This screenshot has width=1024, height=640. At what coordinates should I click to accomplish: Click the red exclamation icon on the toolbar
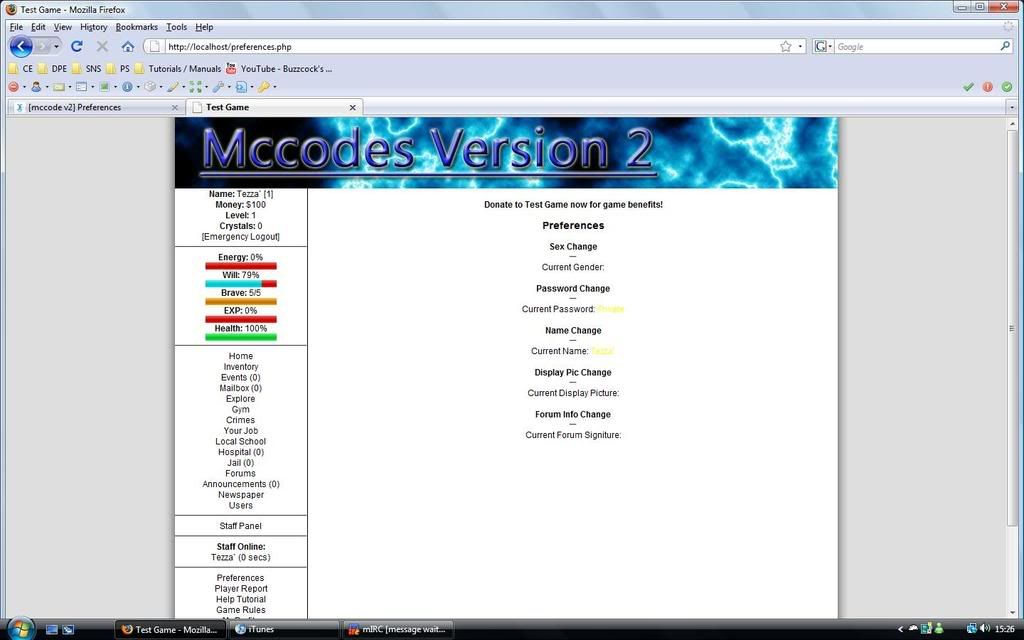988,87
